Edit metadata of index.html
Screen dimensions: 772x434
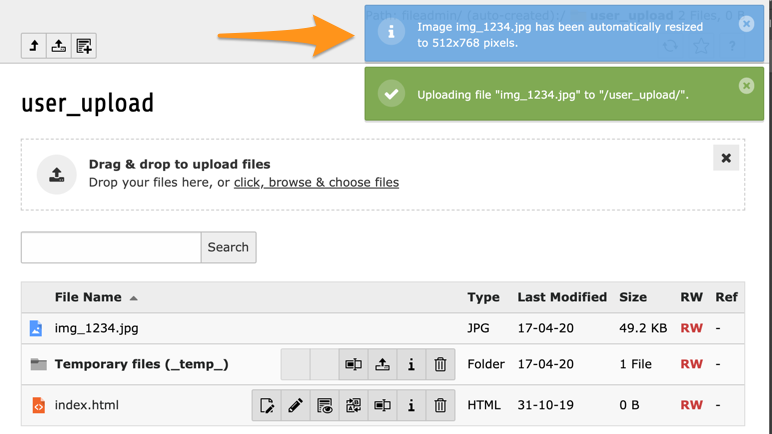point(267,406)
